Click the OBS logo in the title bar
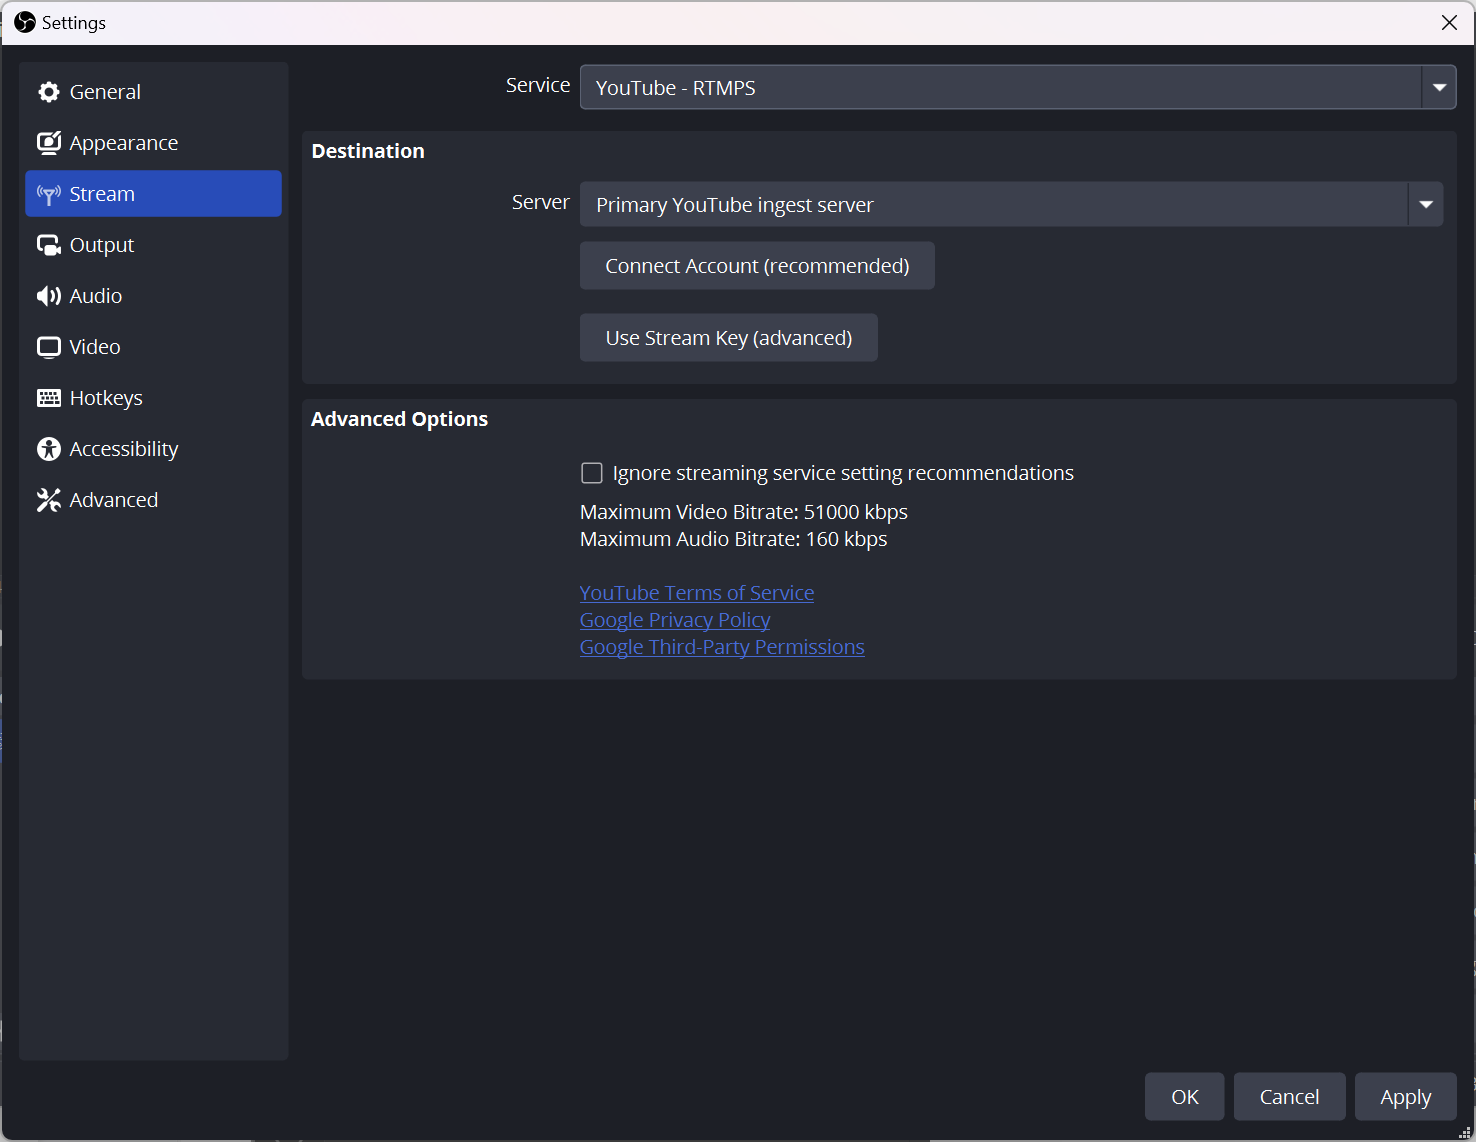1476x1142 pixels. coord(24,22)
